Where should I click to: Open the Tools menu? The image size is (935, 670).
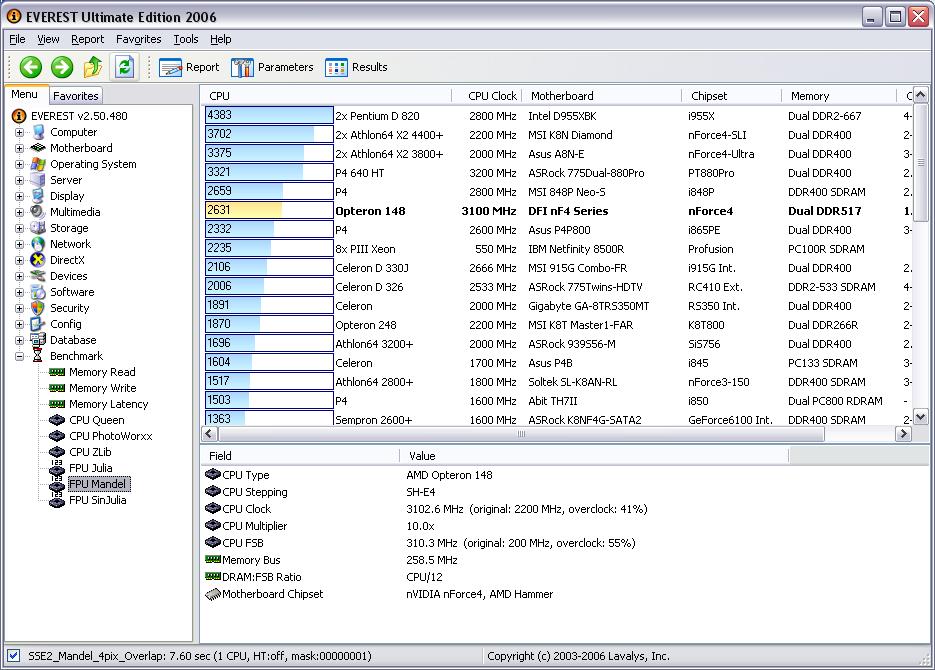(x=185, y=39)
